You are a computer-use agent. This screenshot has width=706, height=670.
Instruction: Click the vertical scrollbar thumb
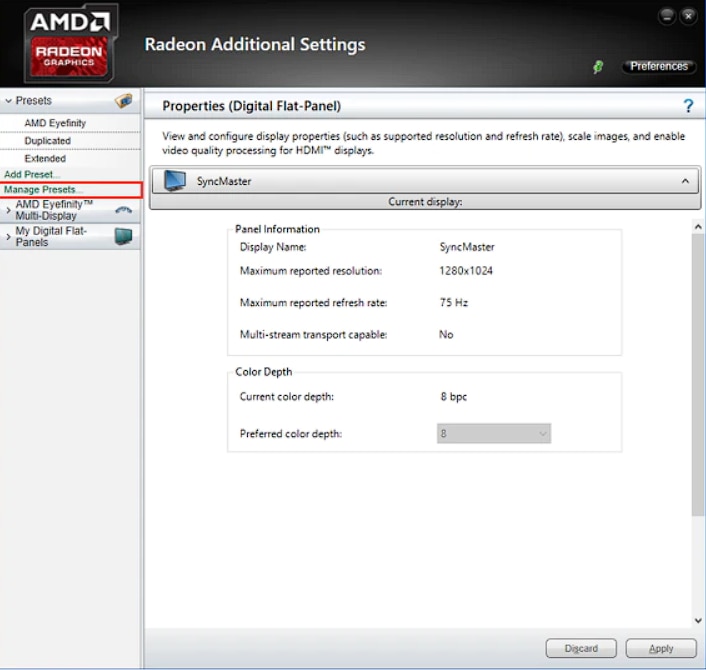698,374
